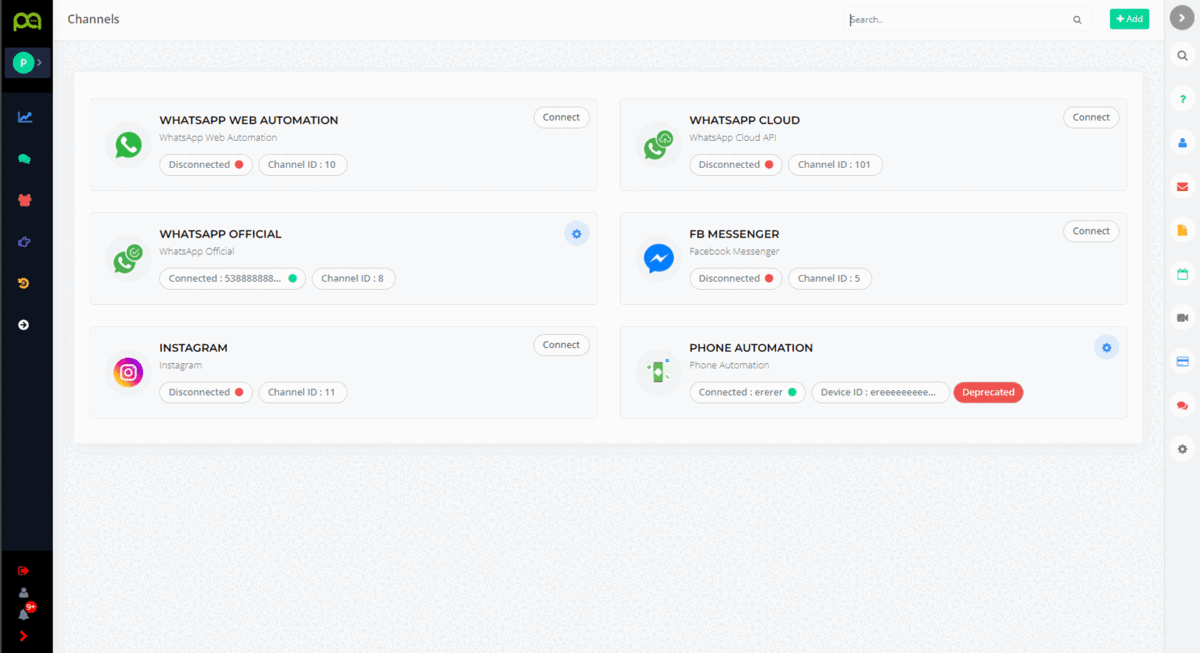Connect the Instagram channel

pyautogui.click(x=561, y=345)
